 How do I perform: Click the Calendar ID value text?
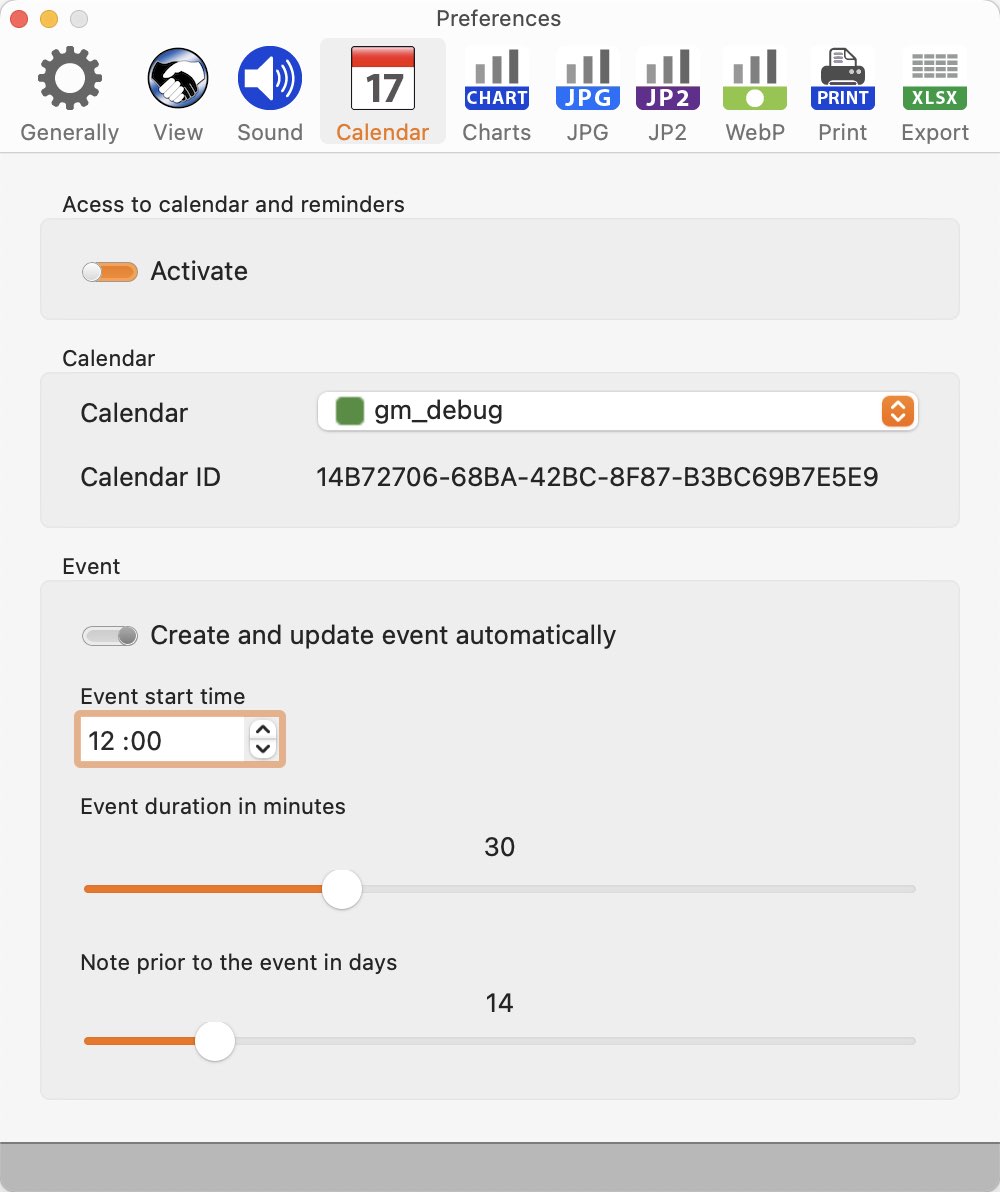click(x=597, y=477)
